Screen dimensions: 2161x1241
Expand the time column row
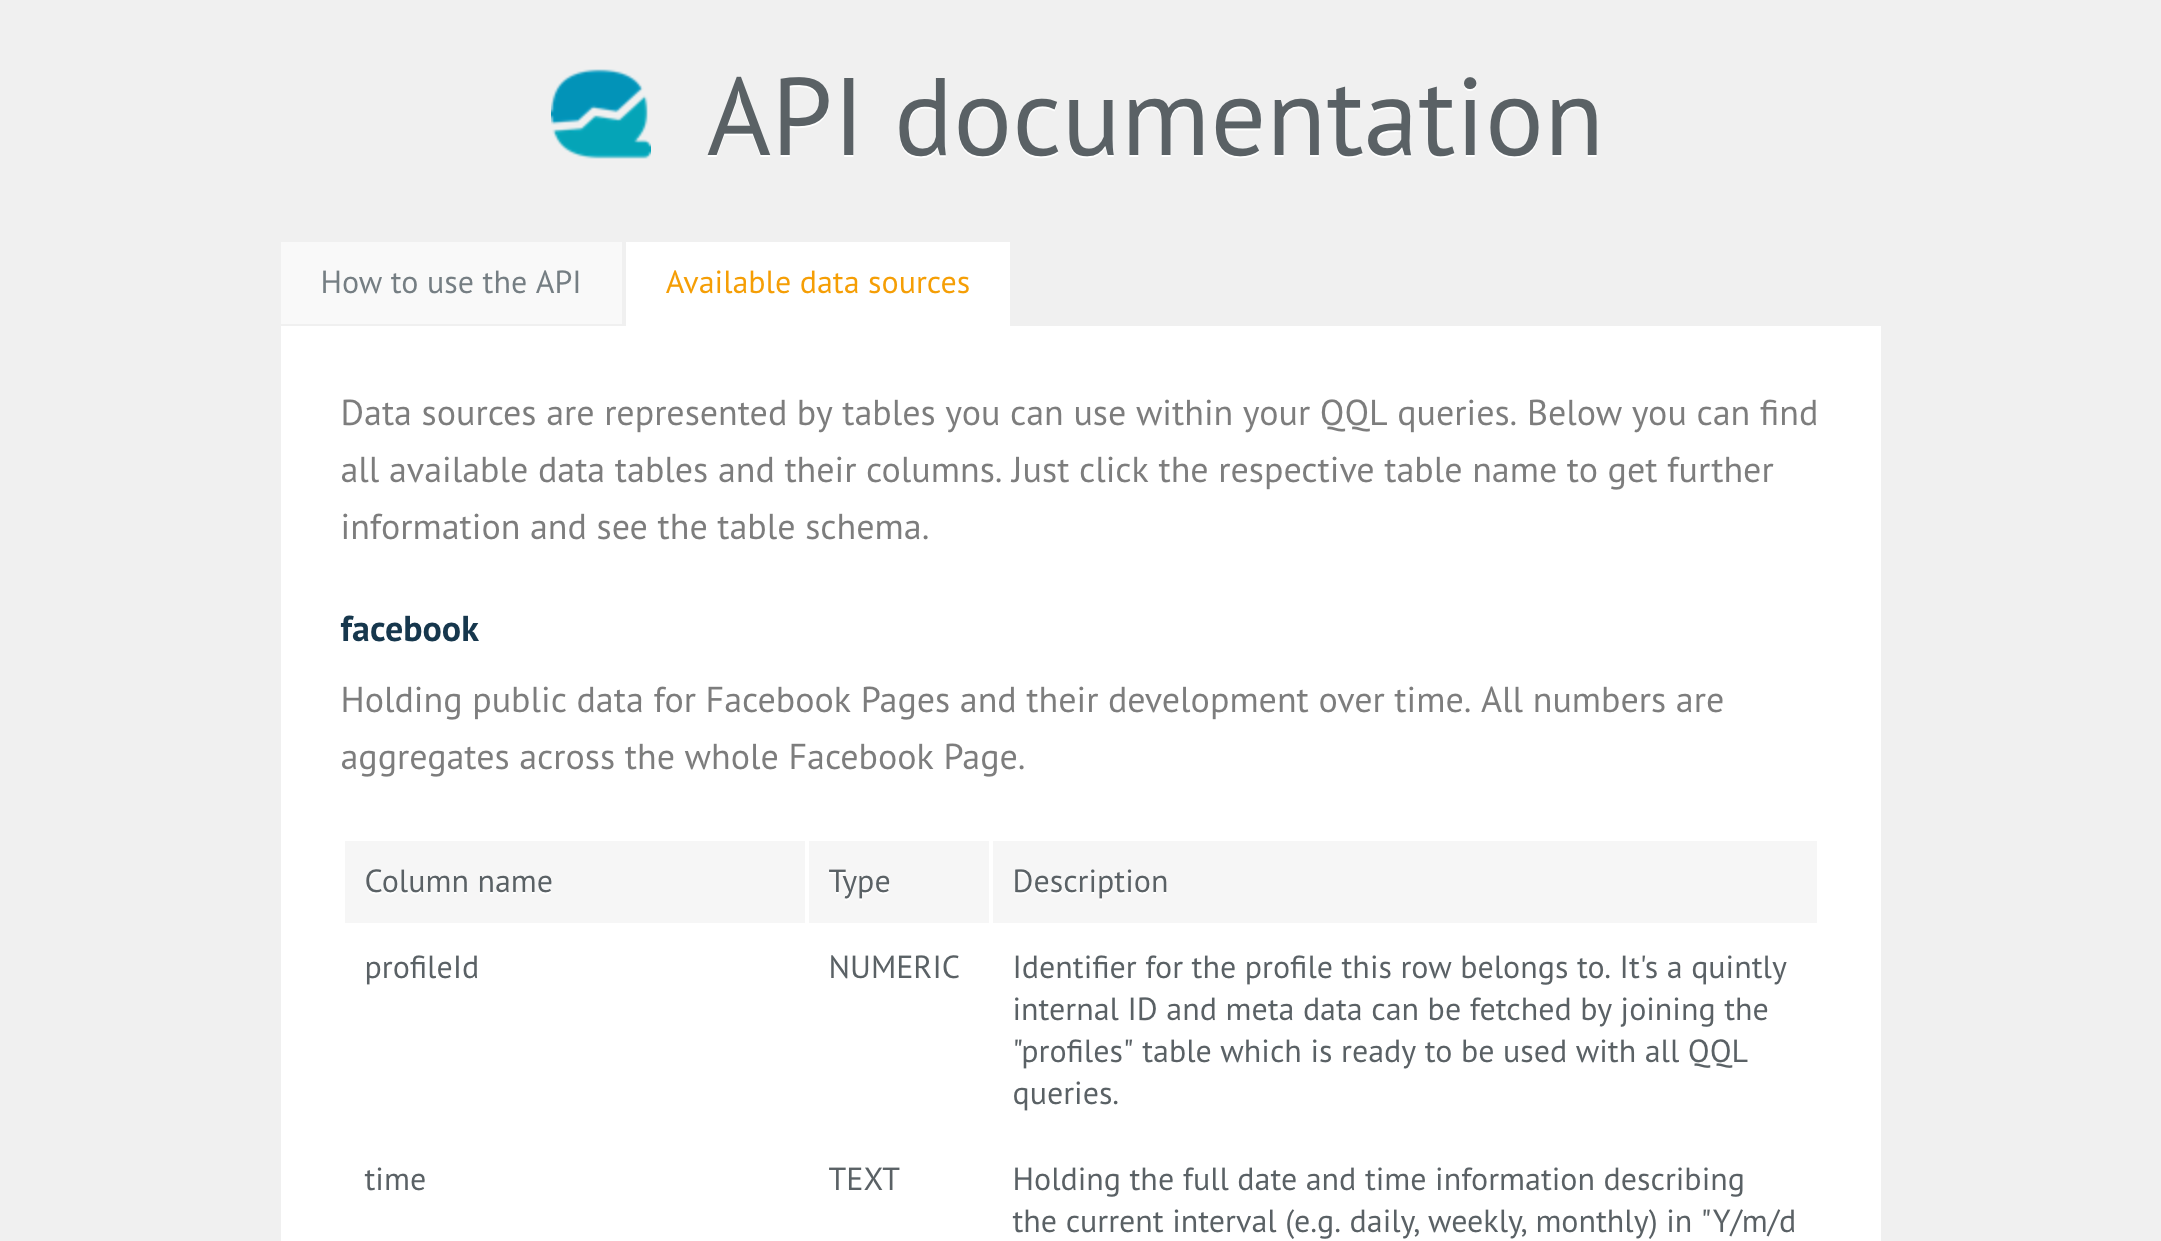click(x=396, y=1180)
